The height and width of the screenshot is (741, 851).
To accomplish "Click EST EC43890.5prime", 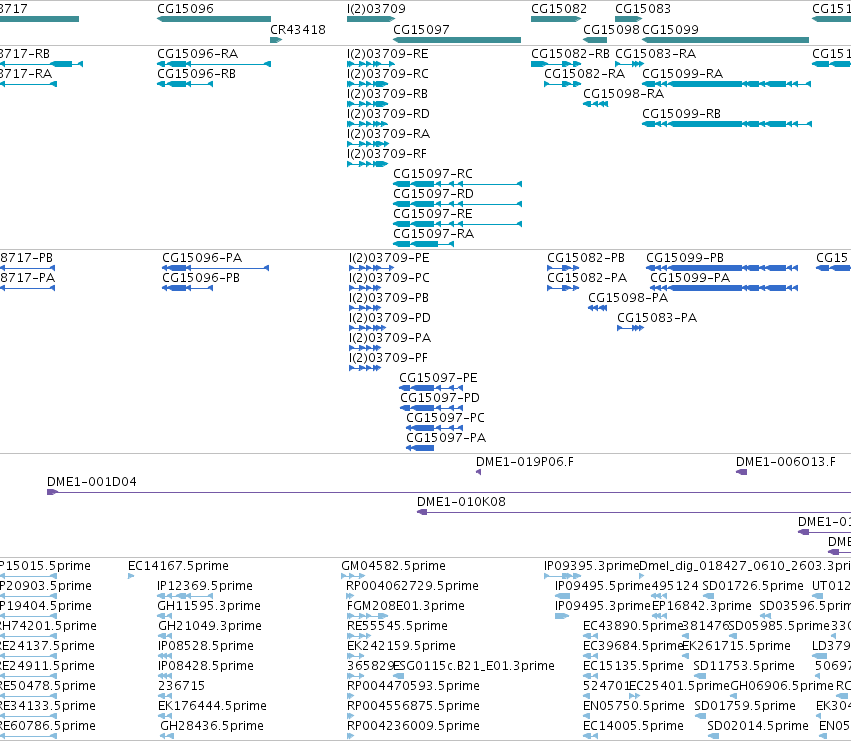I will coord(633,626).
